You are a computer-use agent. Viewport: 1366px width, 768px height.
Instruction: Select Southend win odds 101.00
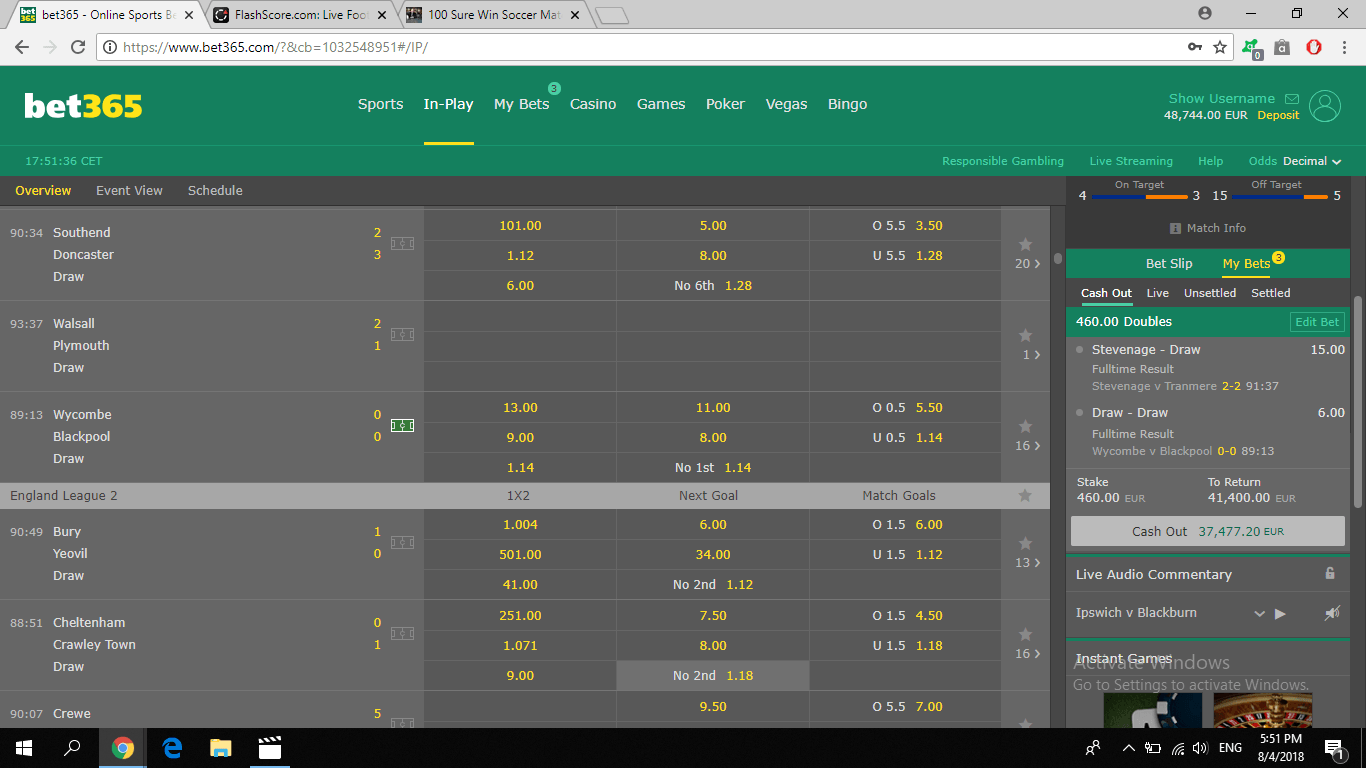520,226
